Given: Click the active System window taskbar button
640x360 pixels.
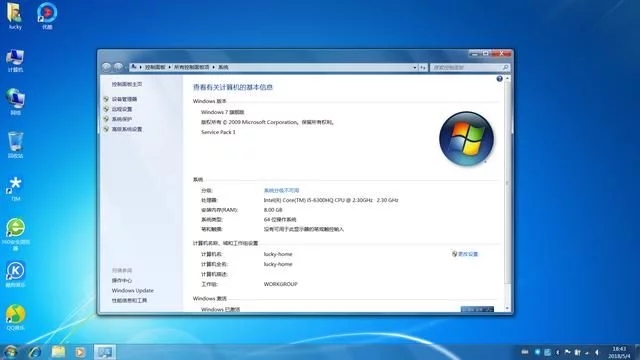Looking at the screenshot, I should (x=104, y=352).
